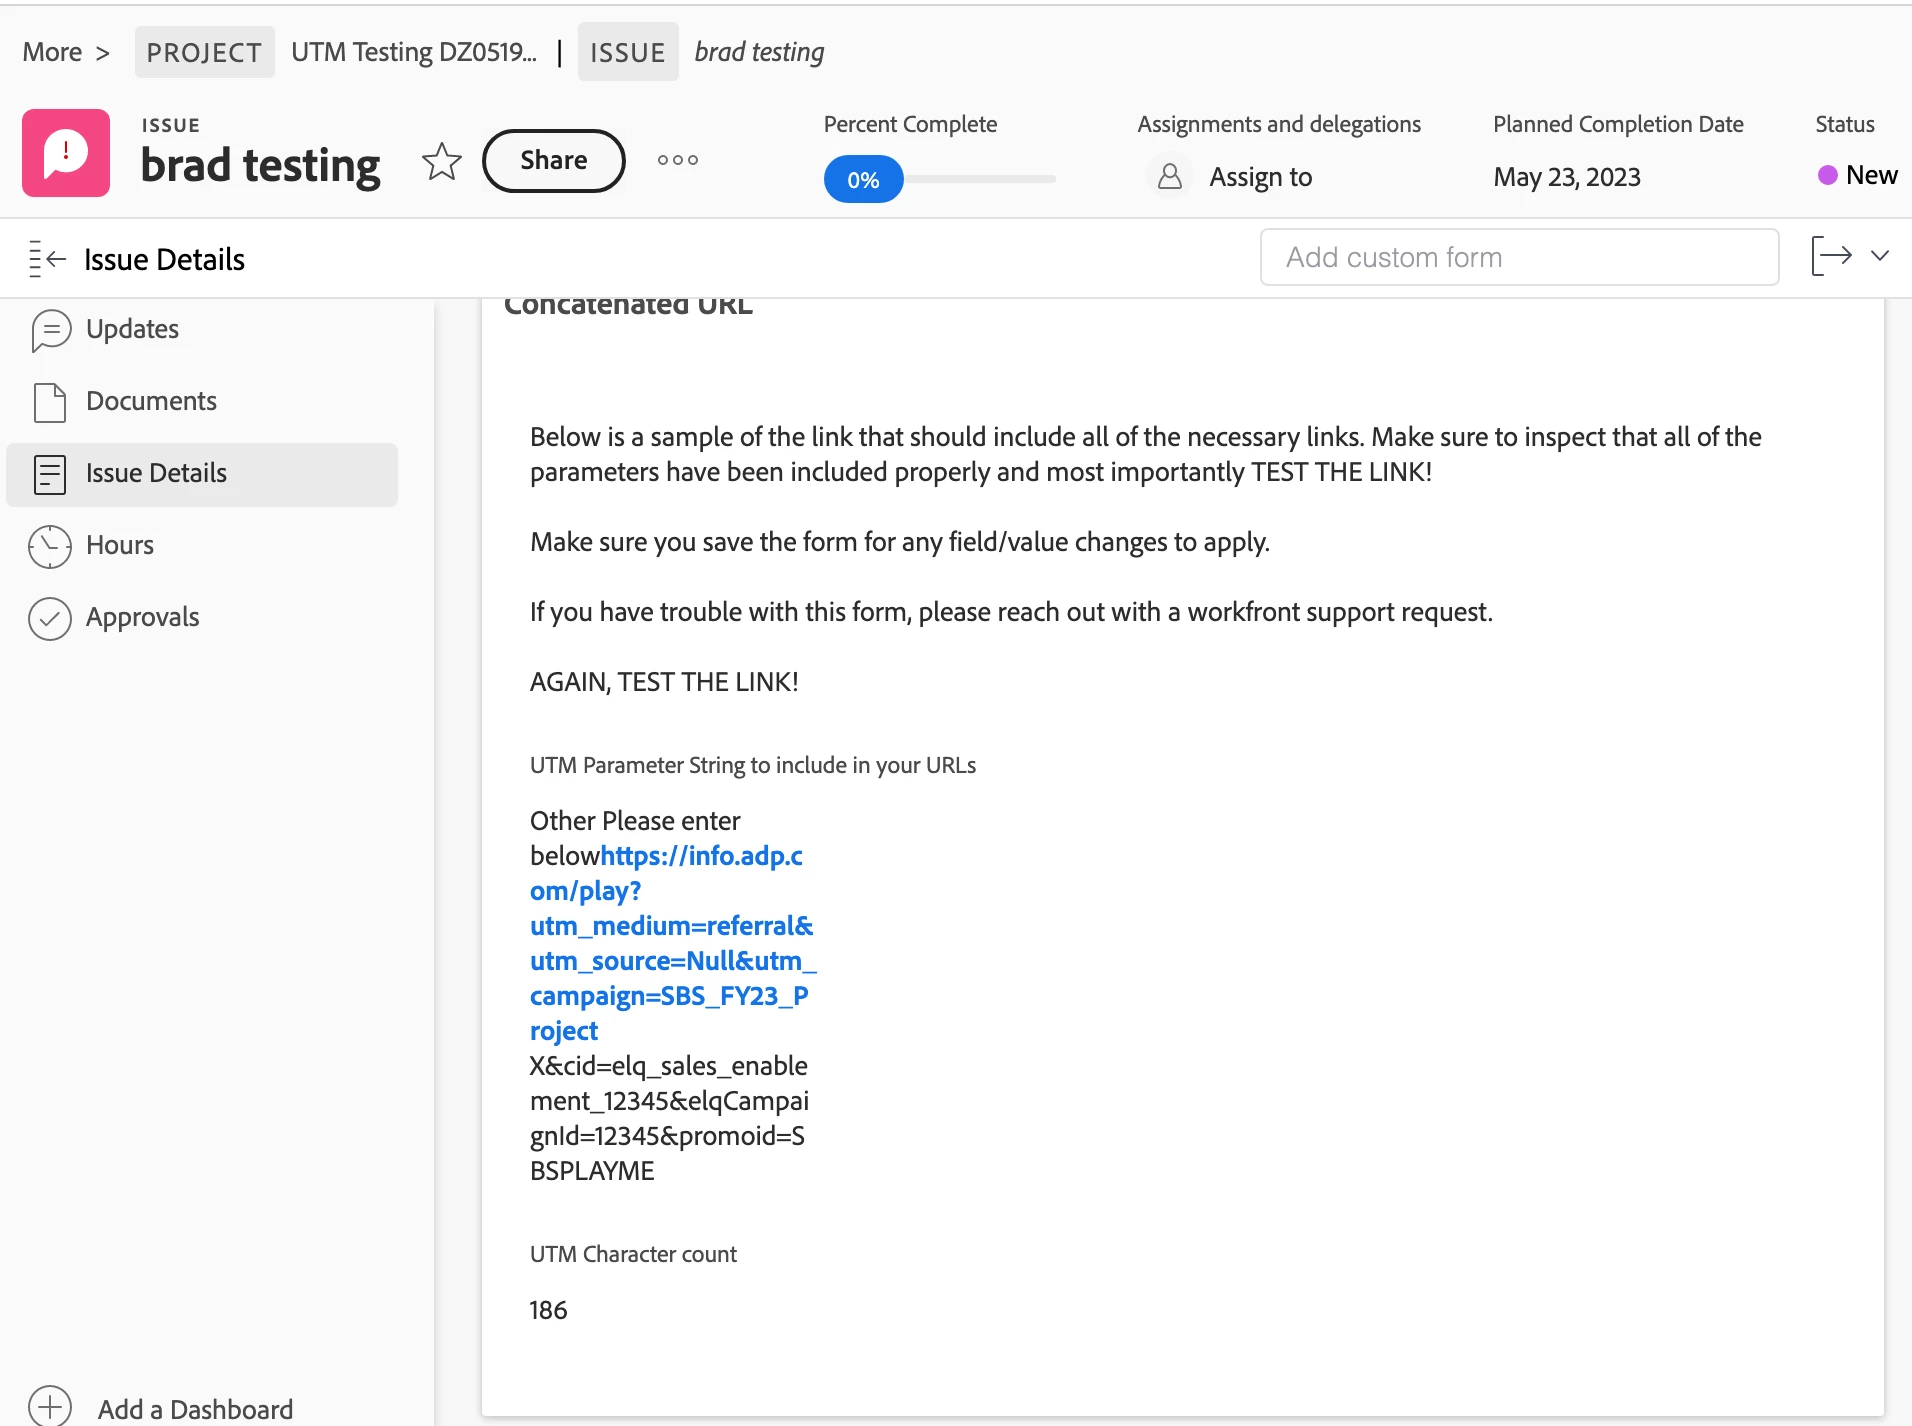Expand the More breadcrumb
Viewport: 1912px width, 1426px height.
click(x=66, y=52)
